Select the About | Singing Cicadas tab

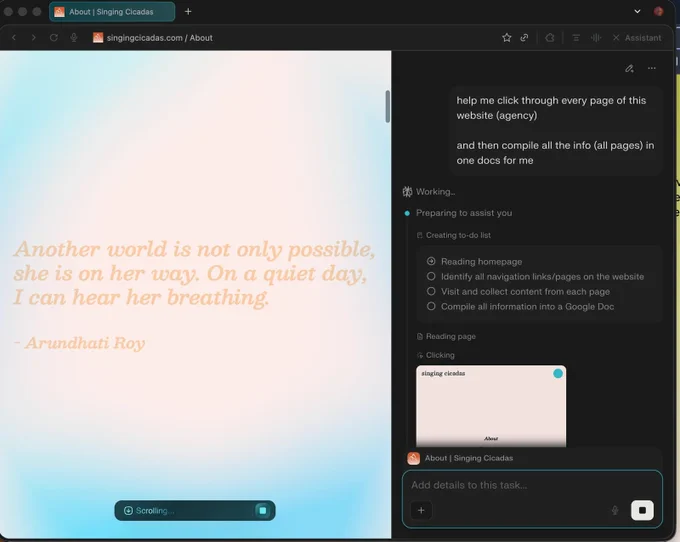pos(112,12)
